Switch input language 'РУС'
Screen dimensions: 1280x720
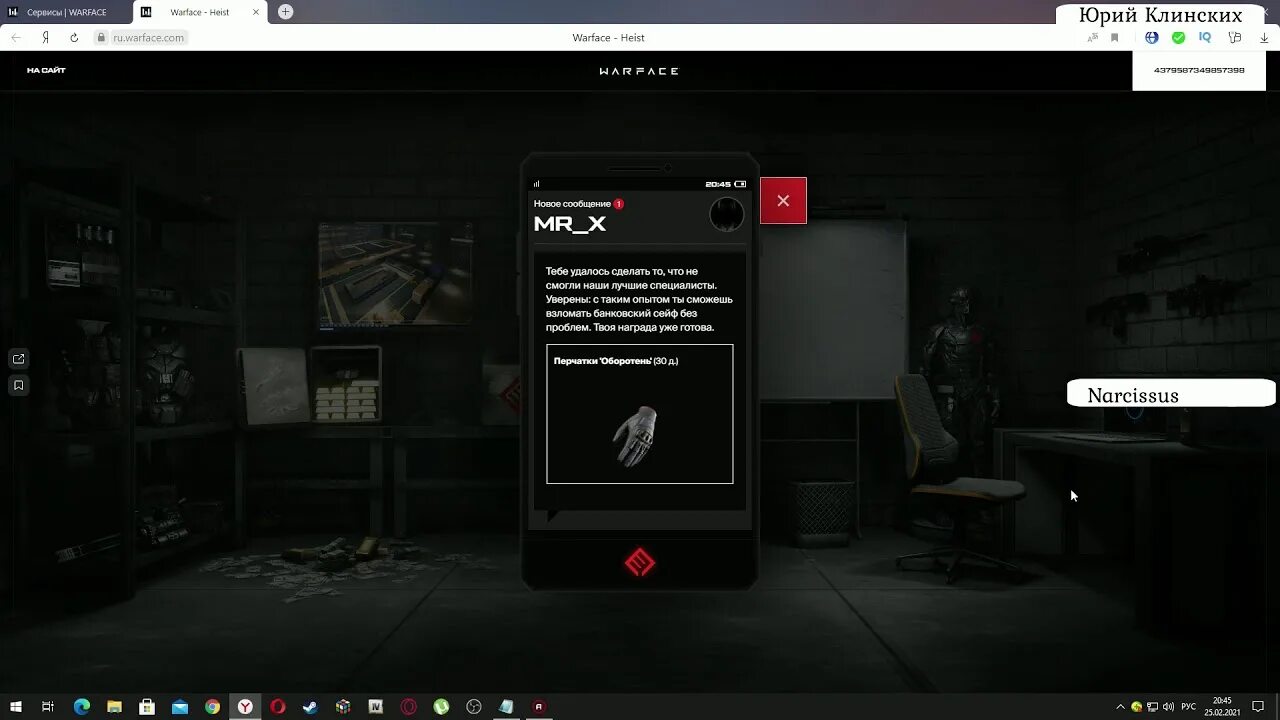point(1188,707)
